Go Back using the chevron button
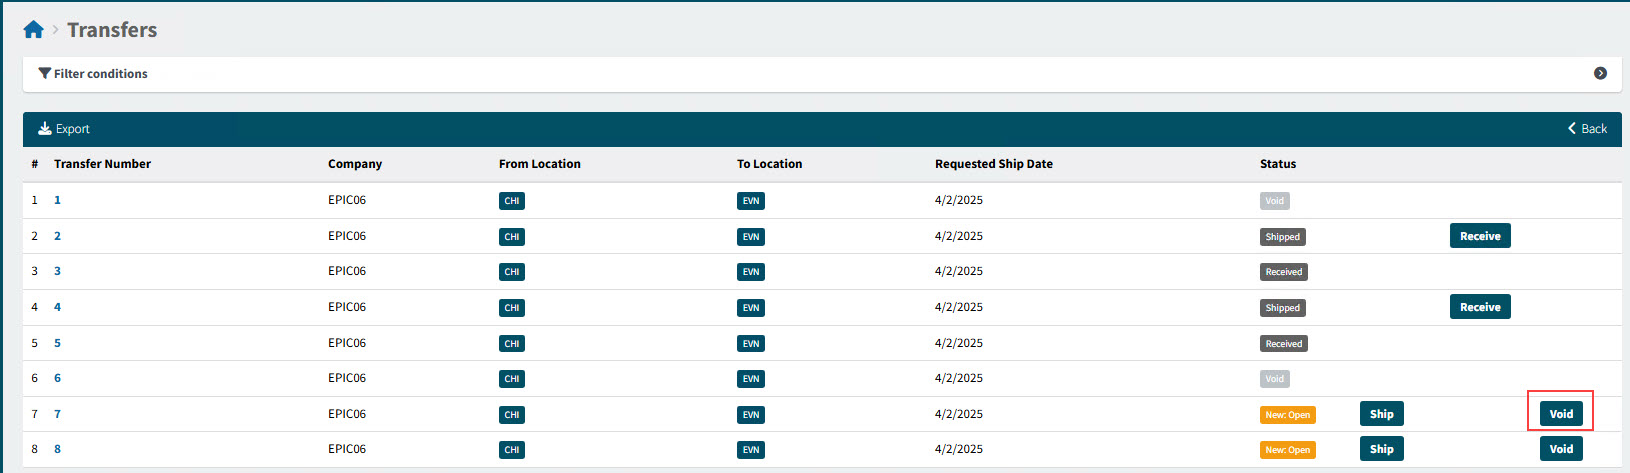The width and height of the screenshot is (1630, 473). coord(1587,129)
